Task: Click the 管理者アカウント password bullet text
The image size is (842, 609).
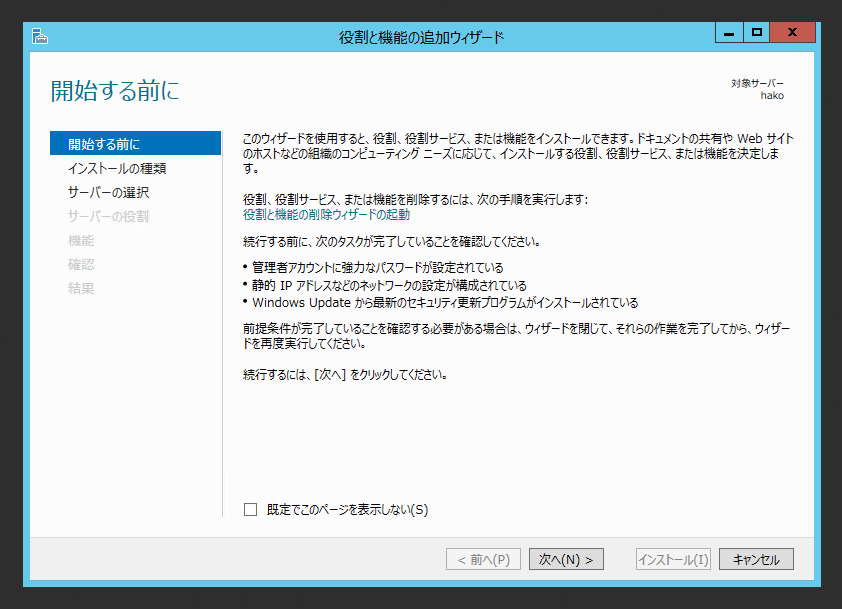Action: coord(378,267)
